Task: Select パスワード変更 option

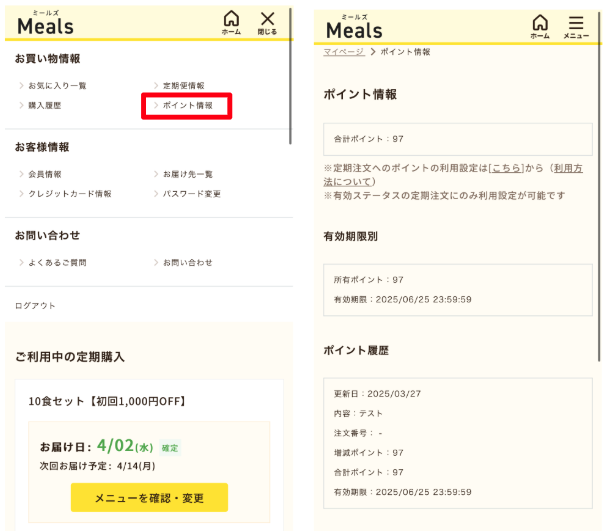Action: coord(192,193)
